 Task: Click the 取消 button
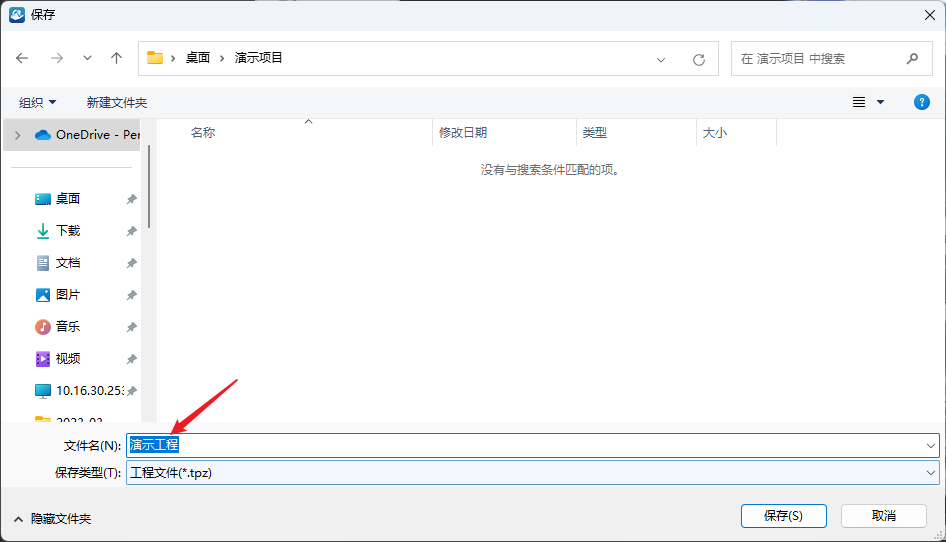(883, 516)
